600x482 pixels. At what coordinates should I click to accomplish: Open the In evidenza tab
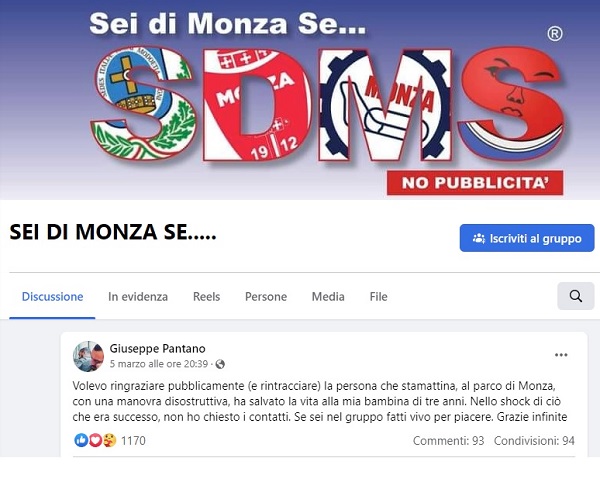(x=138, y=297)
